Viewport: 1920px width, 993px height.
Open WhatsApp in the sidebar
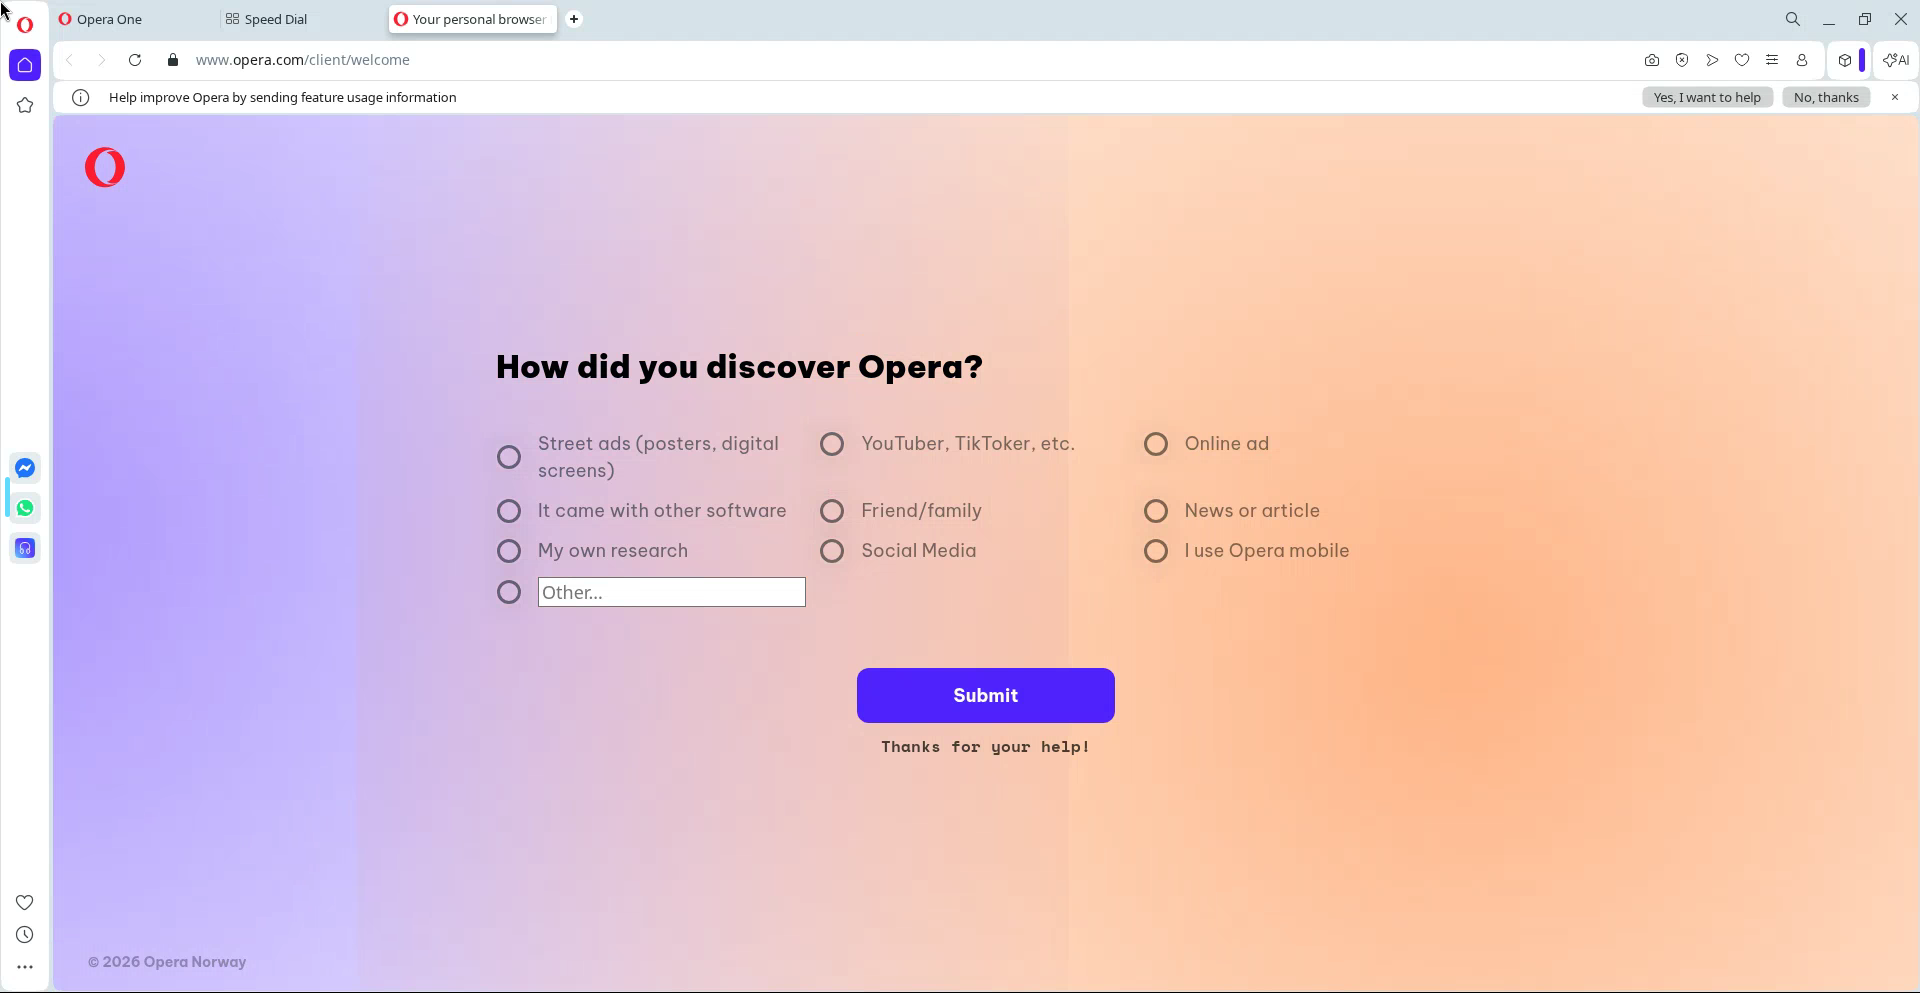click(x=25, y=508)
